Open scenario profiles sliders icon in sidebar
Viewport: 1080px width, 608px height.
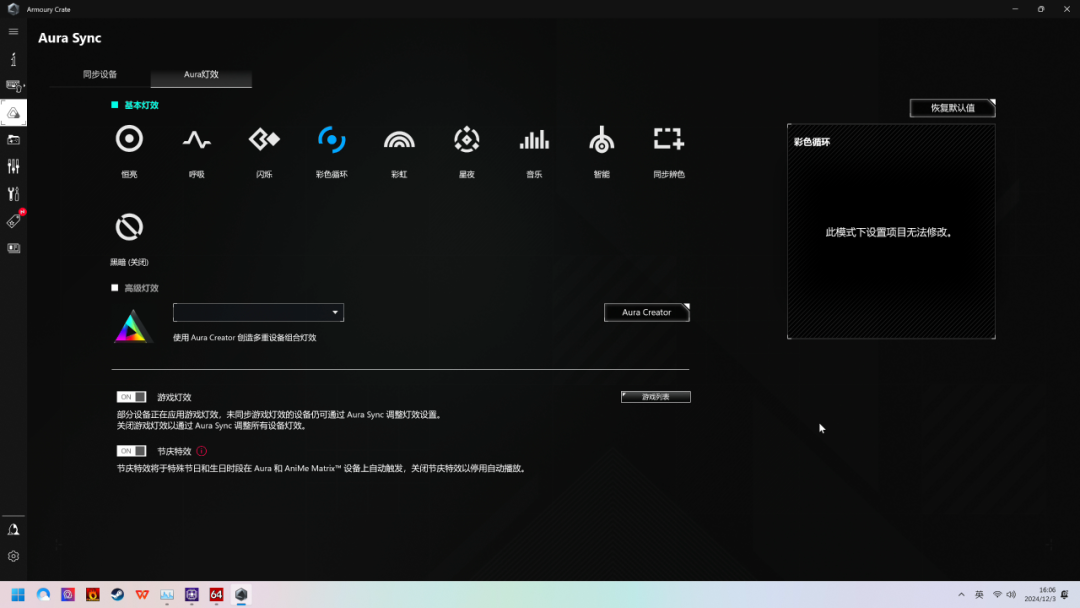pyautogui.click(x=13, y=167)
